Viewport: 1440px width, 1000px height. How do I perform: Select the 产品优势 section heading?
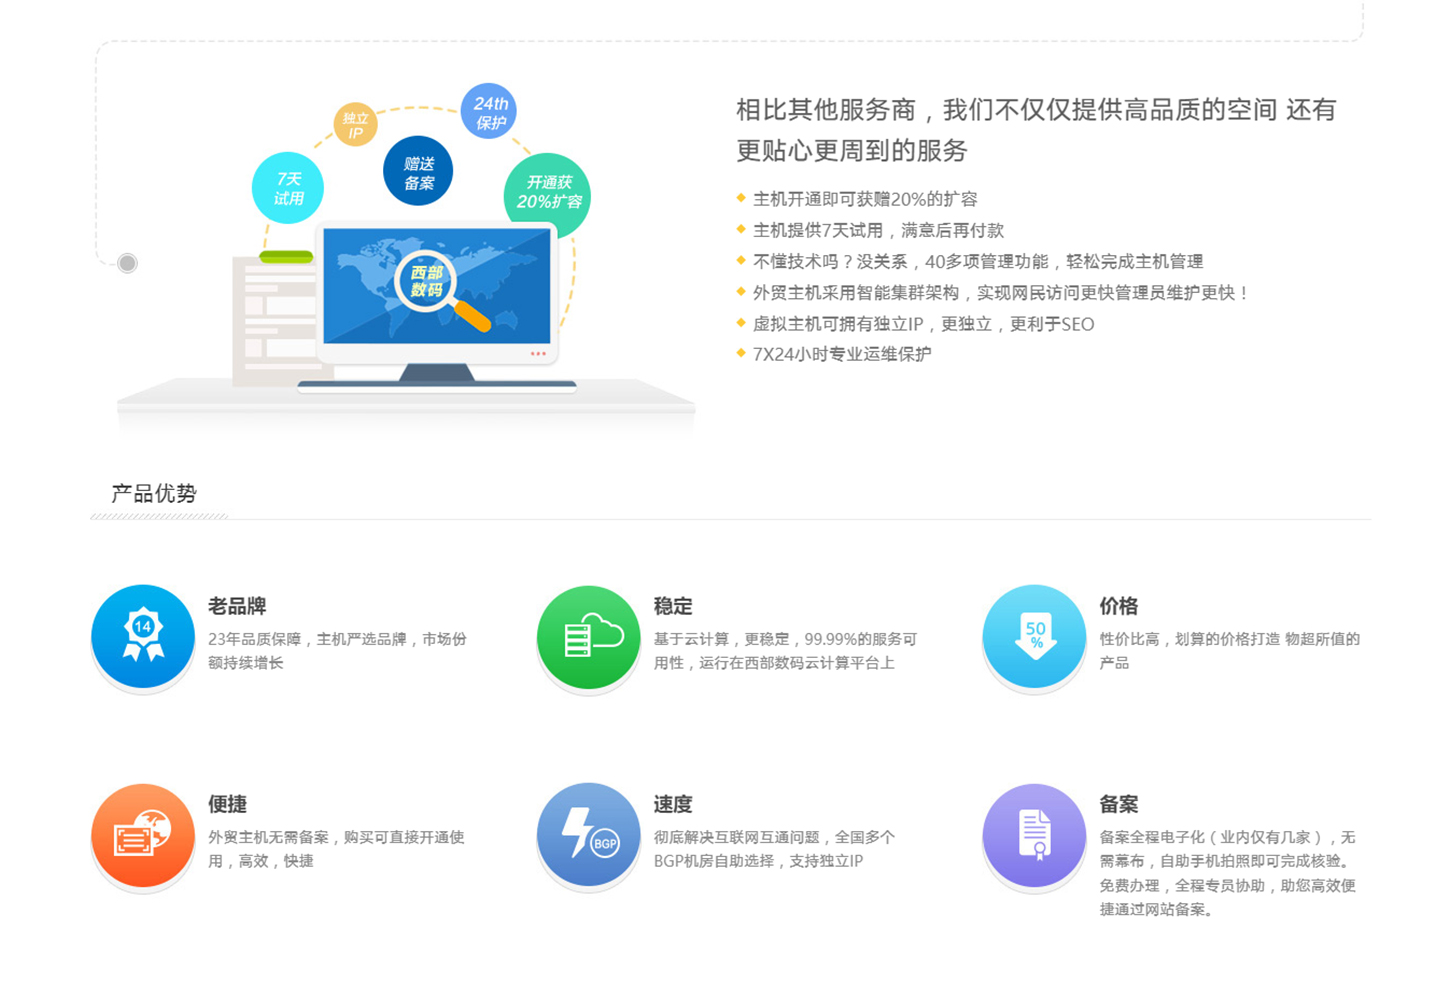pyautogui.click(x=154, y=493)
